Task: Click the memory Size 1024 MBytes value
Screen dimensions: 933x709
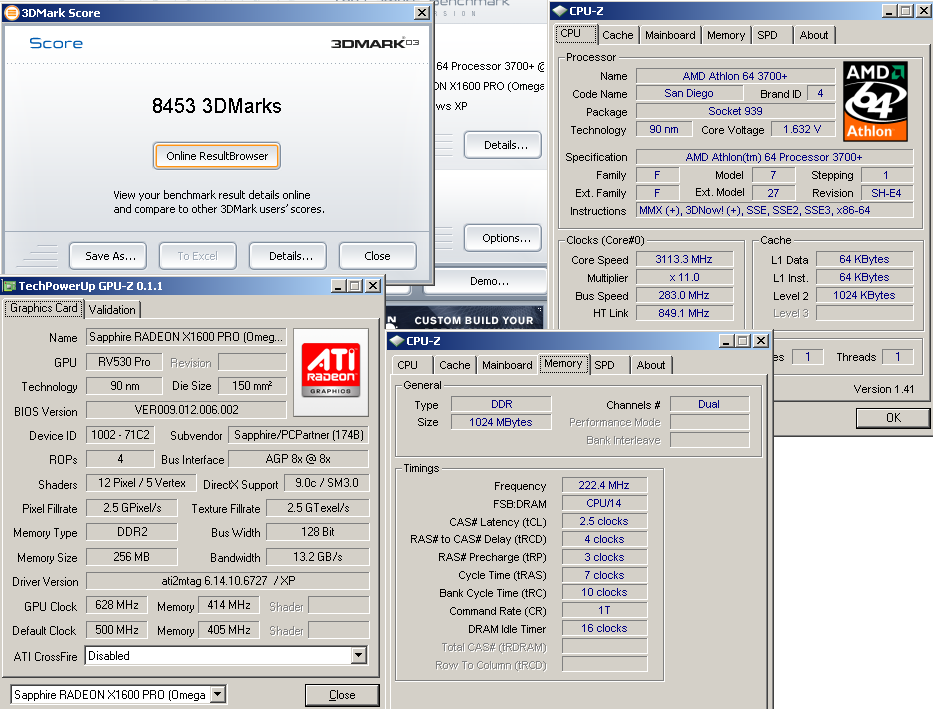Action: [501, 422]
